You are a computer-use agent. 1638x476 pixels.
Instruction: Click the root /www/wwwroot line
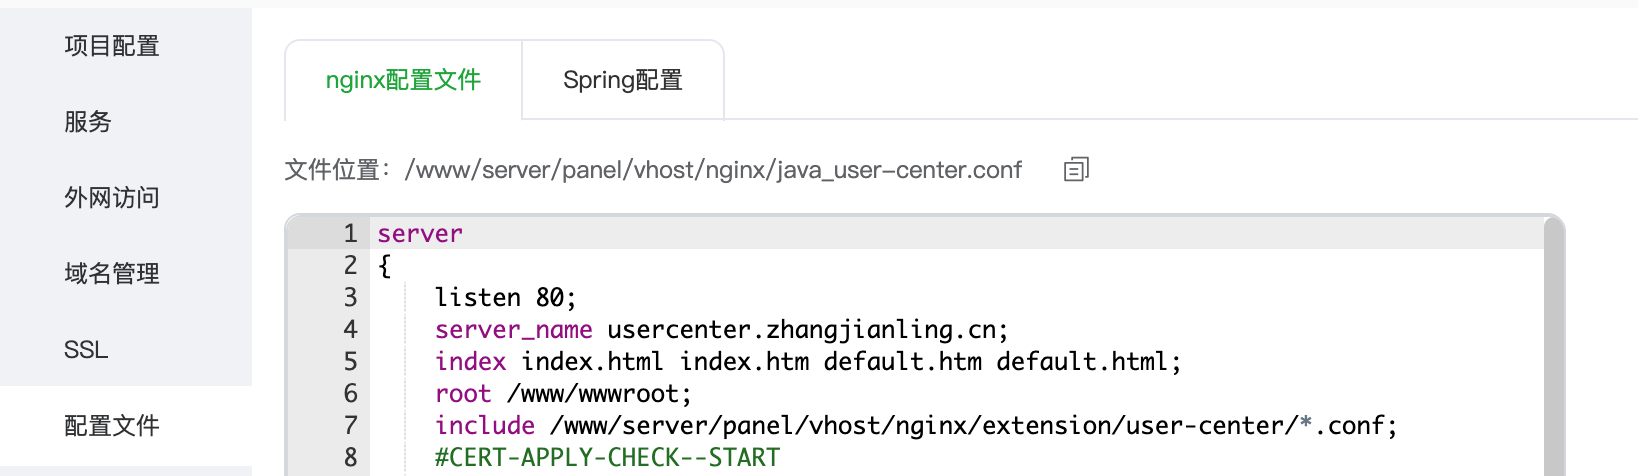click(562, 394)
